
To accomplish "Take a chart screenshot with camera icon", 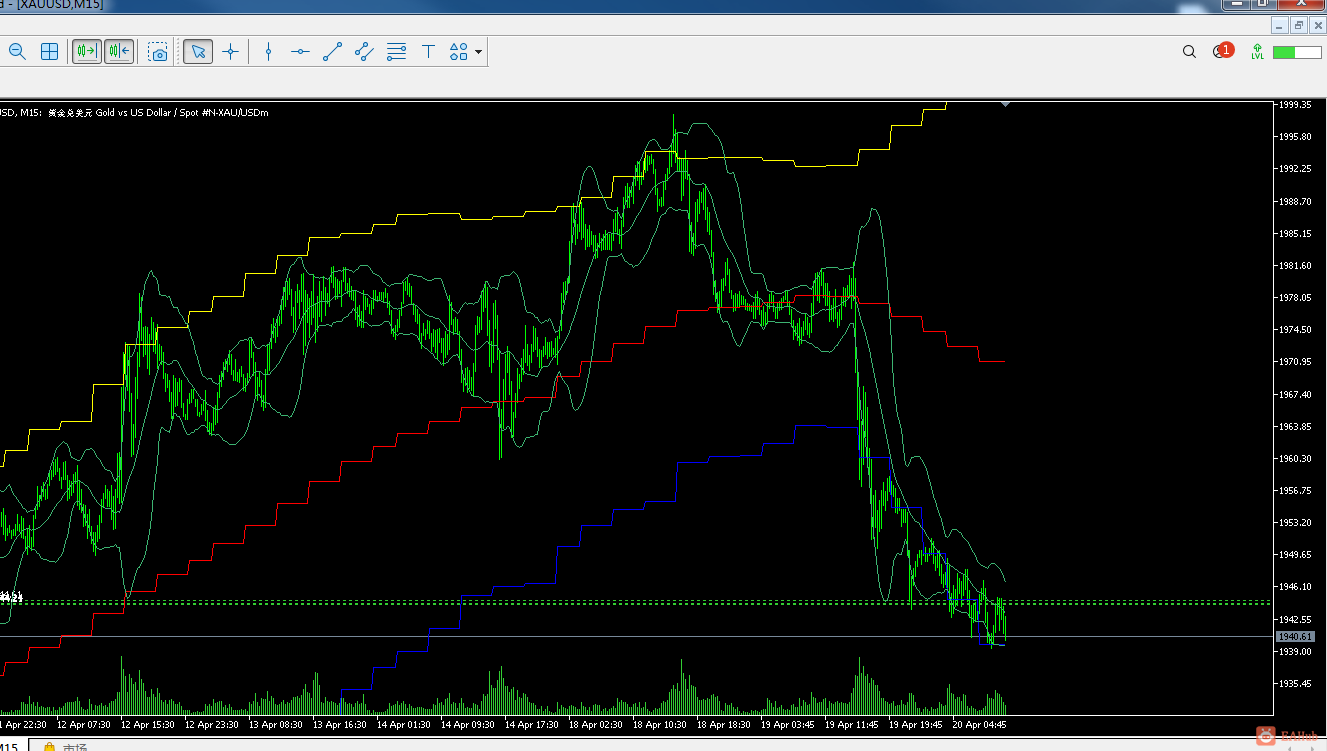I will [158, 52].
